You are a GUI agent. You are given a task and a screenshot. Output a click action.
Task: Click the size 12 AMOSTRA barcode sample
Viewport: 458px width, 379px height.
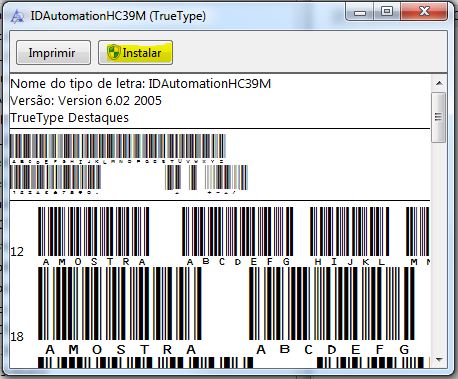pos(94,236)
